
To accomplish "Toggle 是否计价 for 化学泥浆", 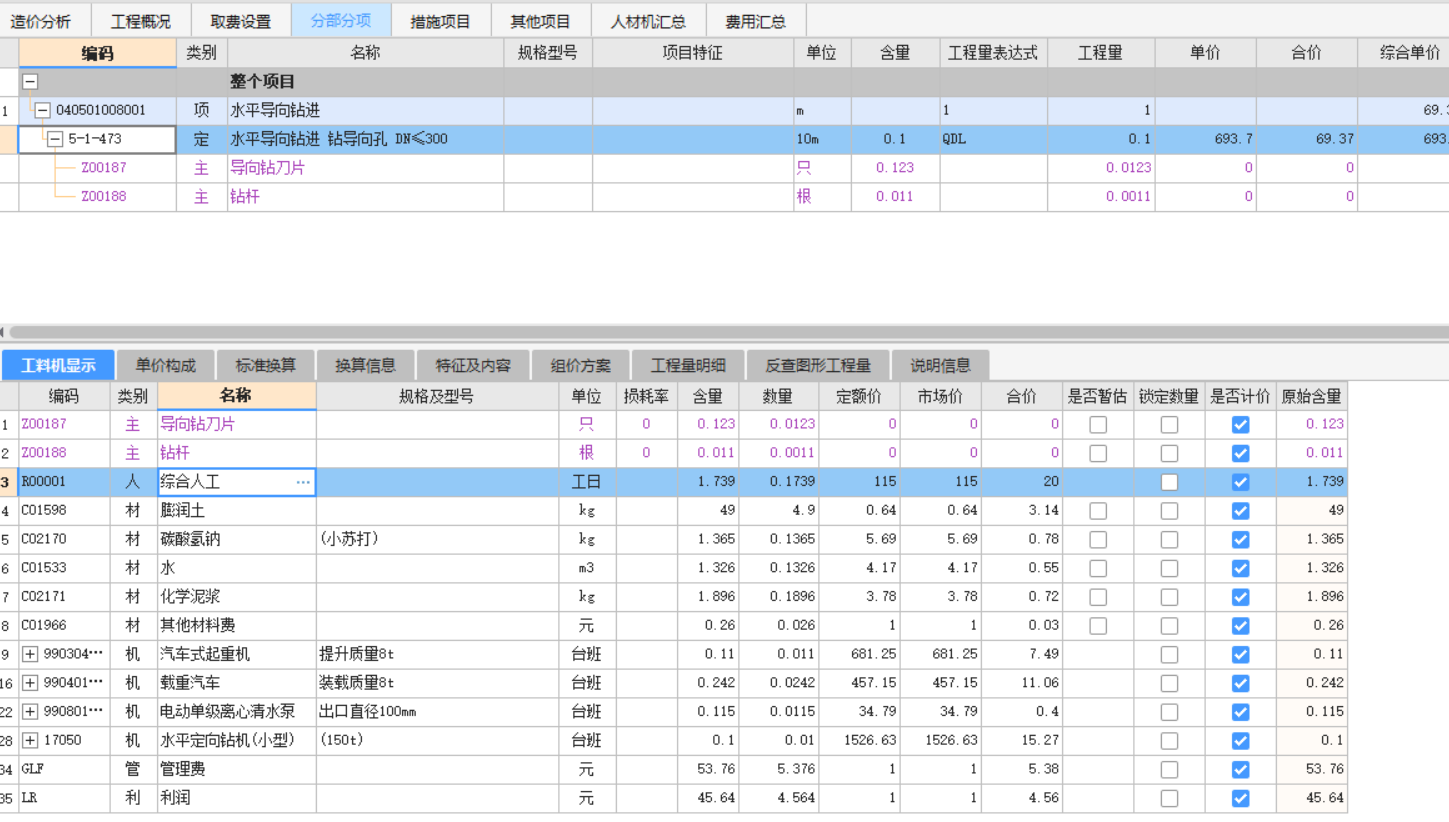I will [x=1240, y=597].
